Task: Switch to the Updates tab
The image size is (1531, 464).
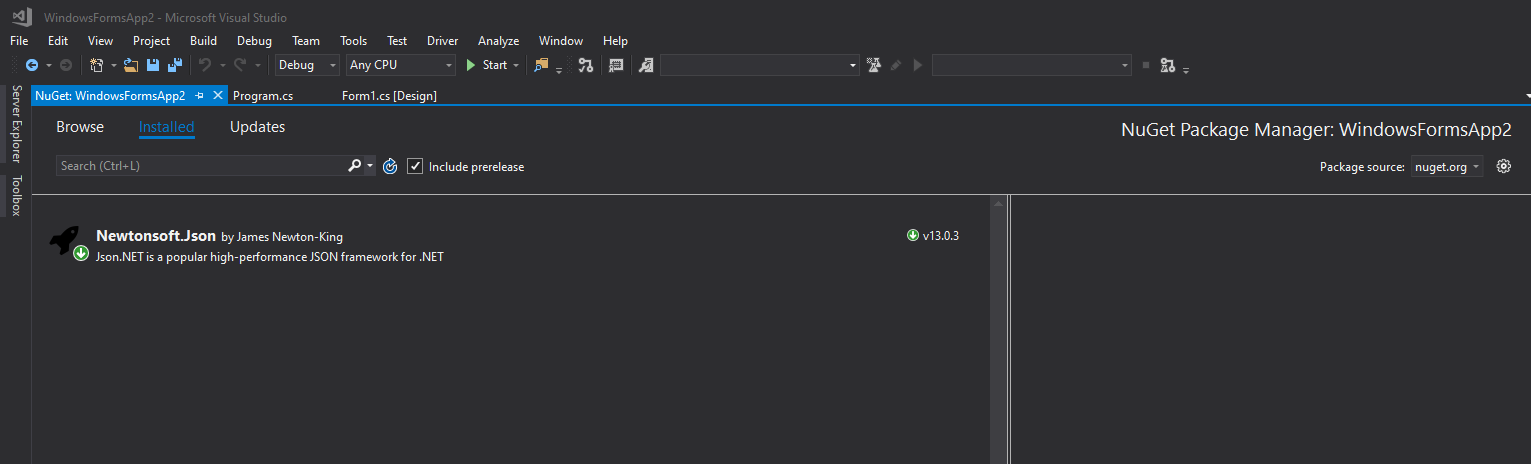Action: pos(257,127)
